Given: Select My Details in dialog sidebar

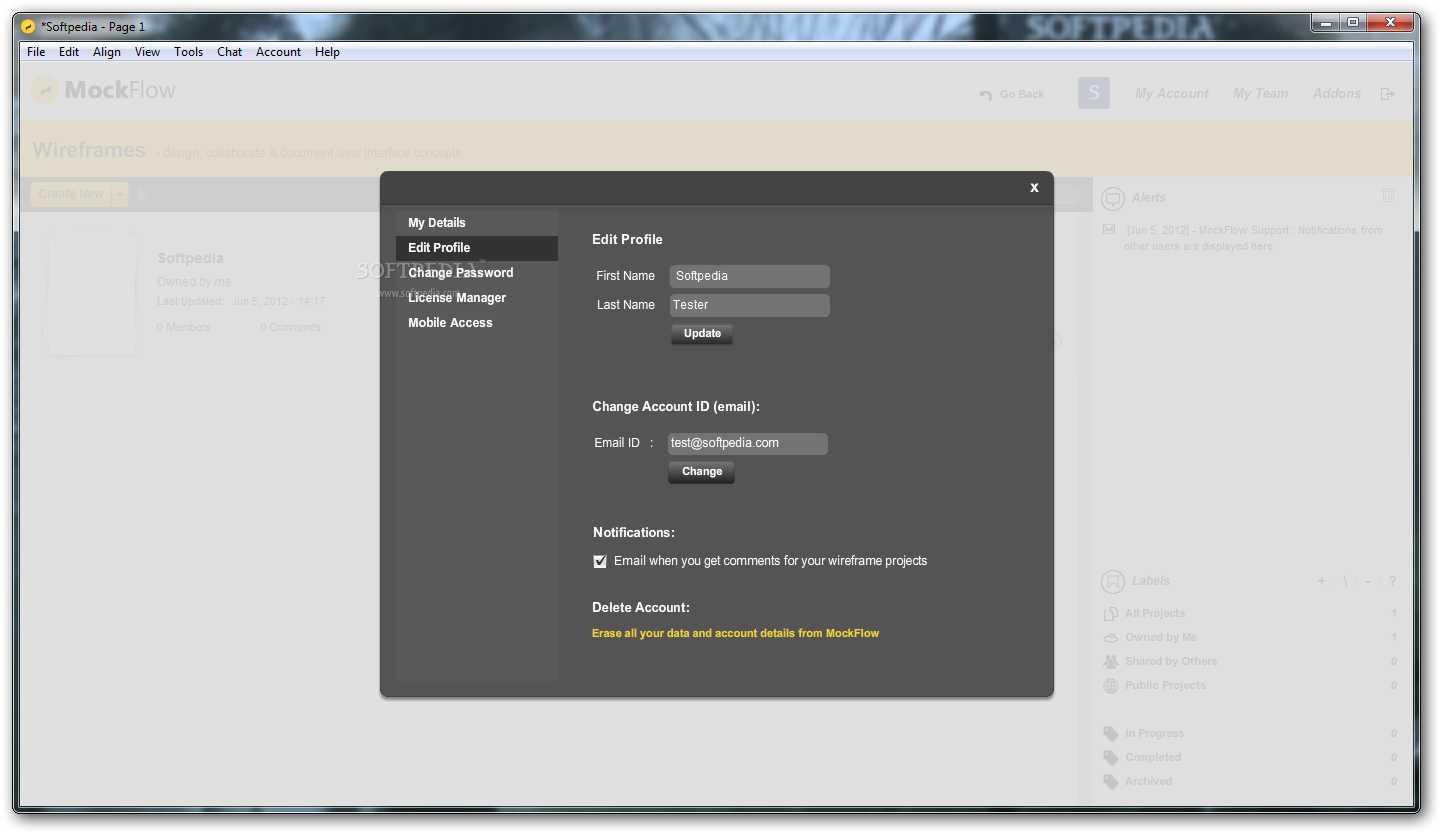Looking at the screenshot, I should [x=477, y=223].
